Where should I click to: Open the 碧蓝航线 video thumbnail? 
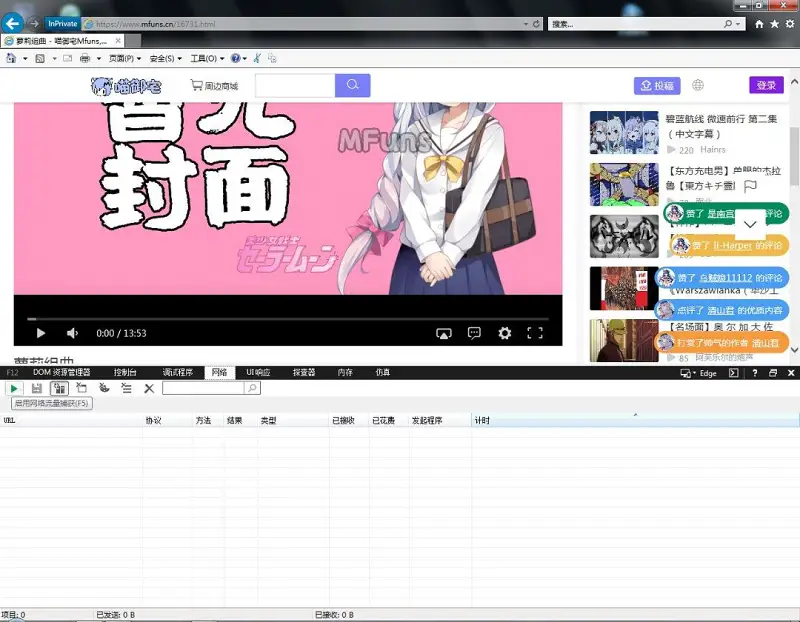tap(624, 133)
